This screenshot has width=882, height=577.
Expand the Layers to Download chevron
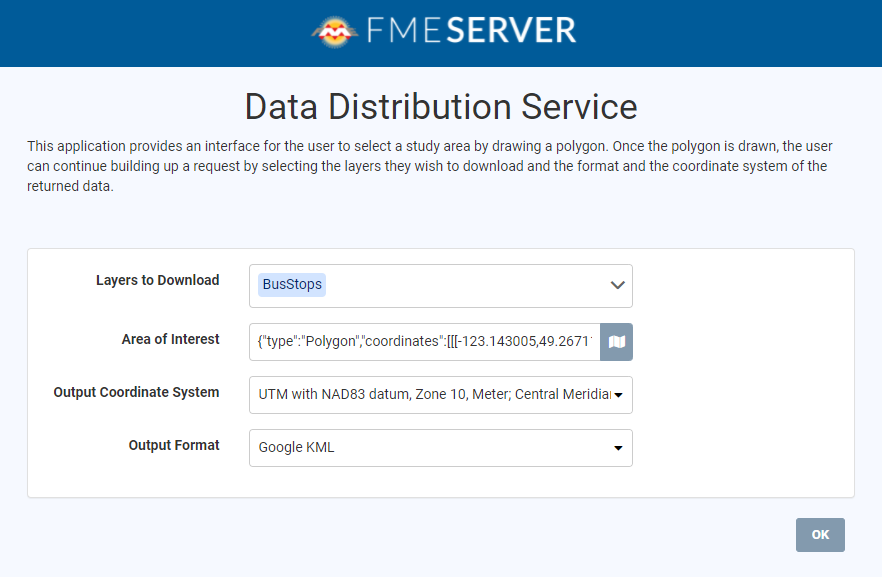[x=618, y=285]
